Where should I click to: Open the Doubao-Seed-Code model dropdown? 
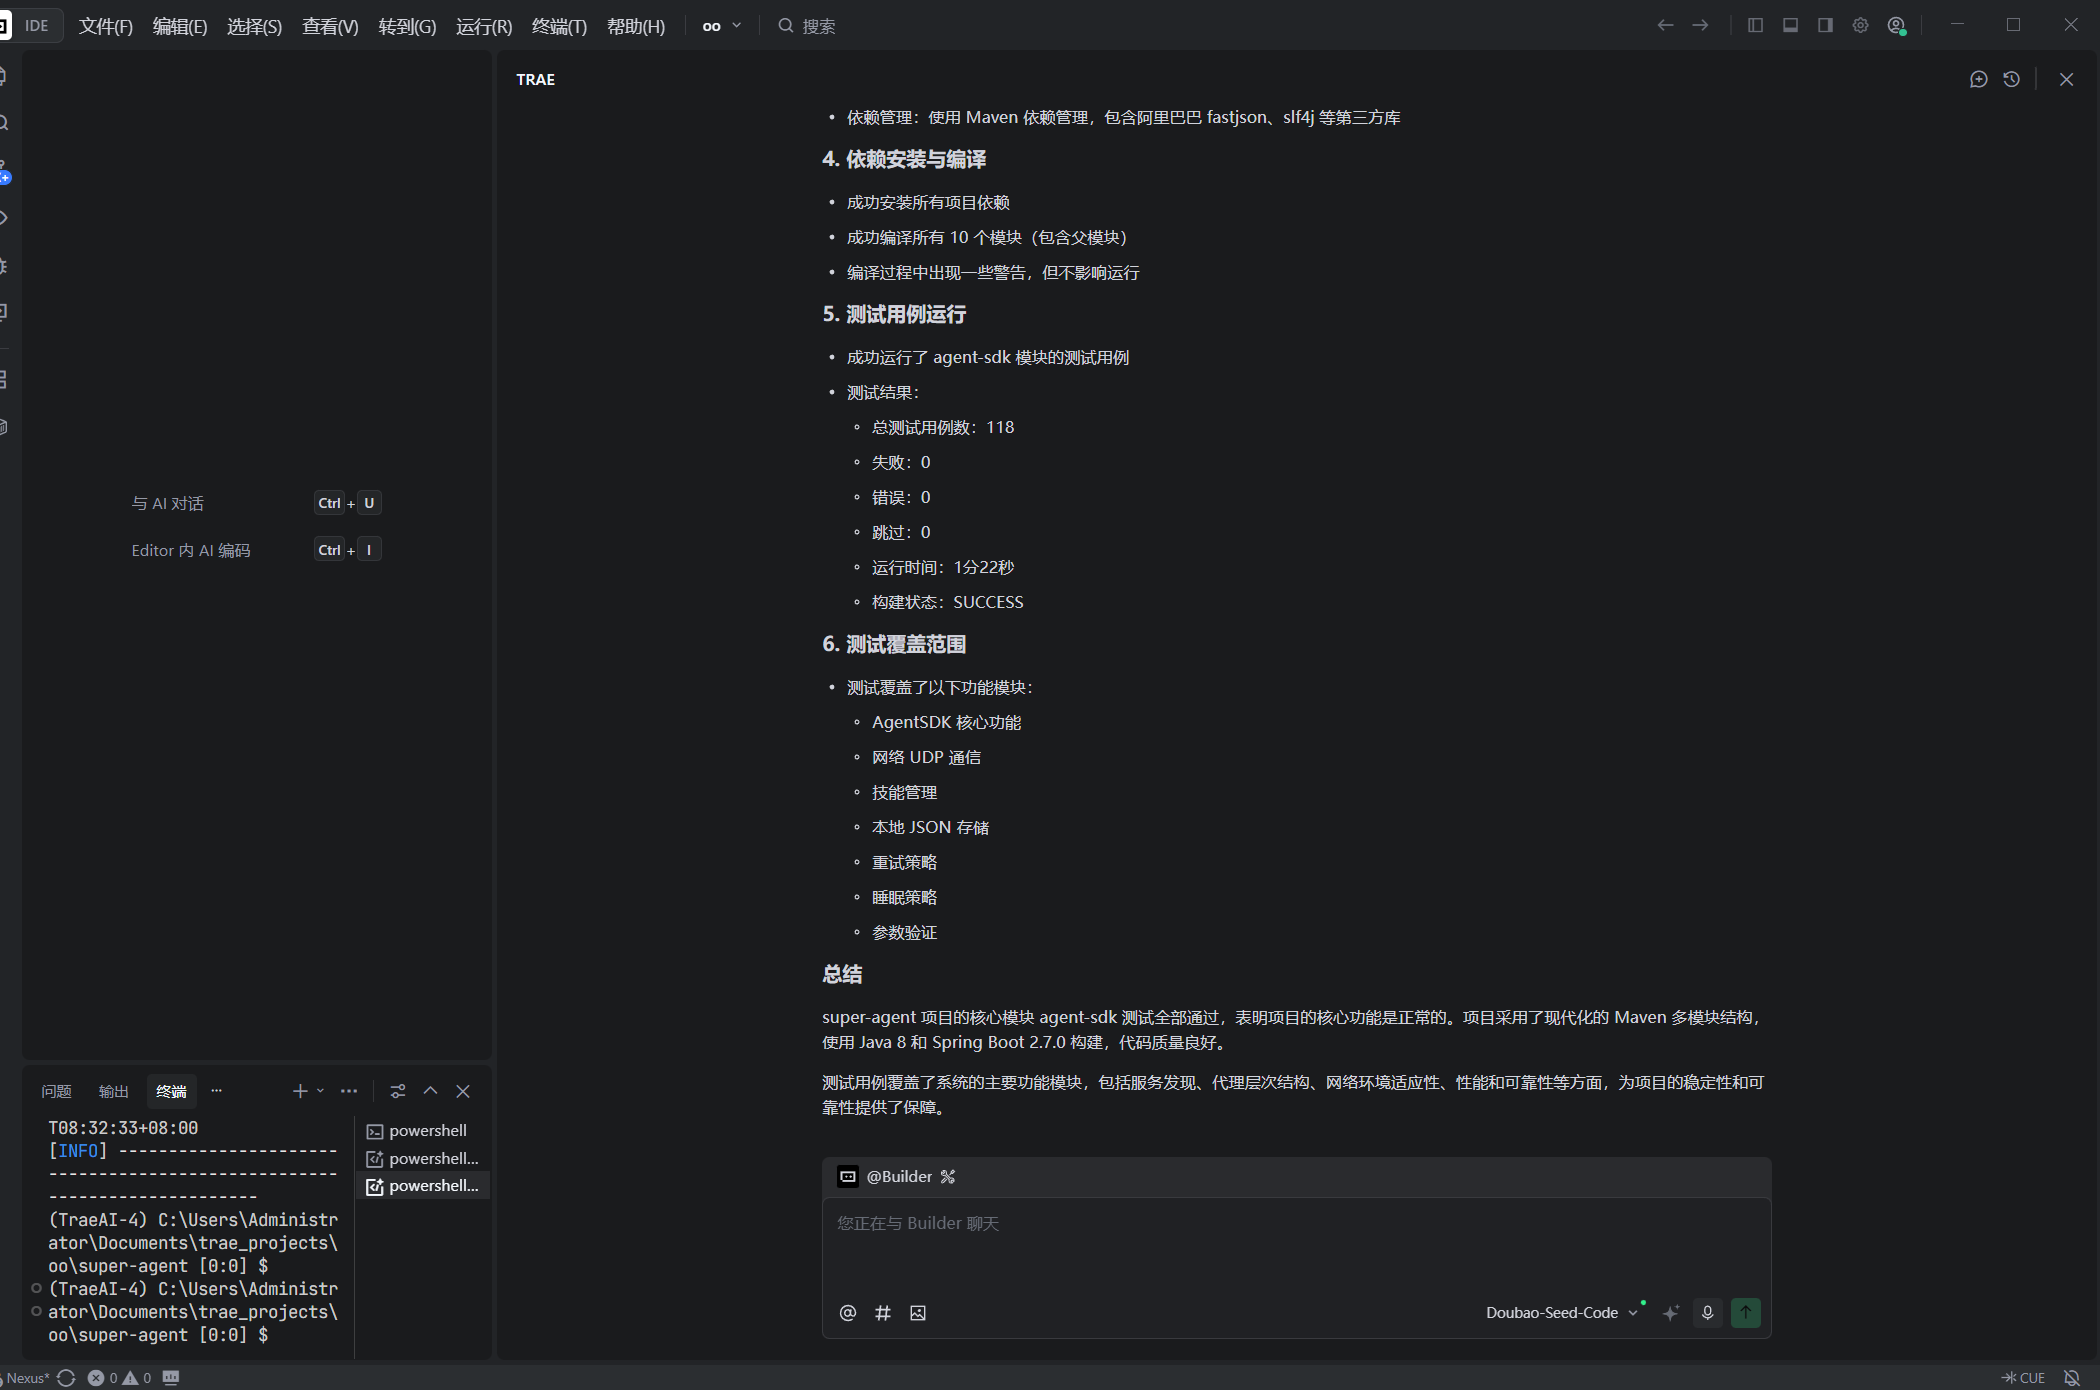(x=1560, y=1313)
